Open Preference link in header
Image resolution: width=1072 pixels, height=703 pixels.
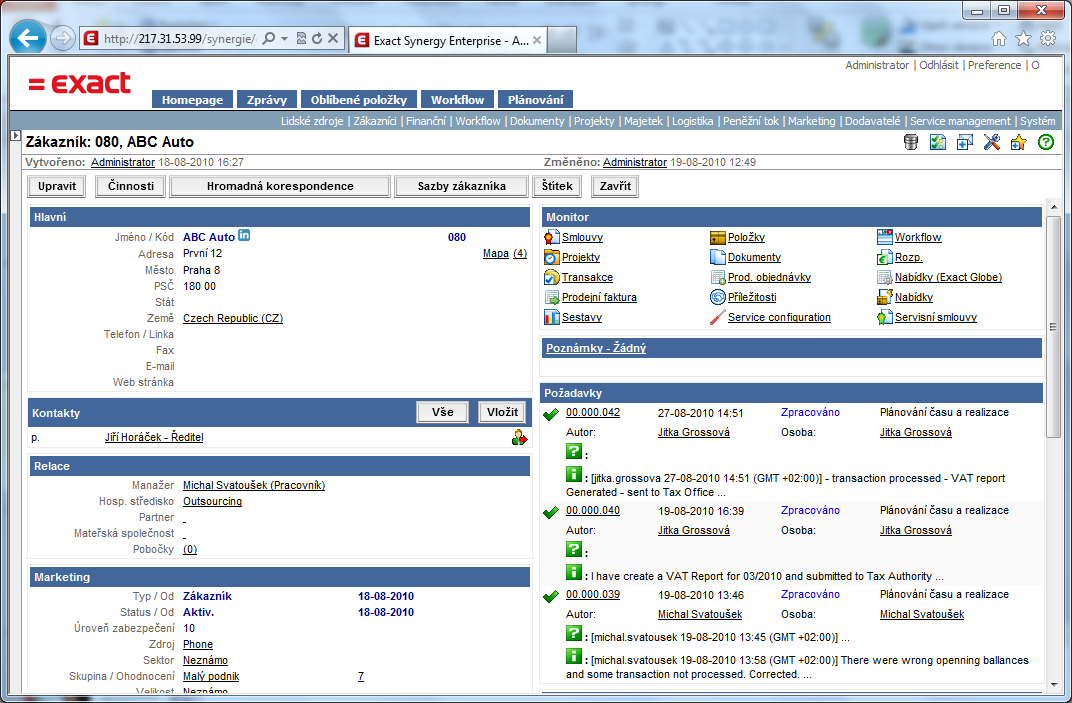point(994,65)
